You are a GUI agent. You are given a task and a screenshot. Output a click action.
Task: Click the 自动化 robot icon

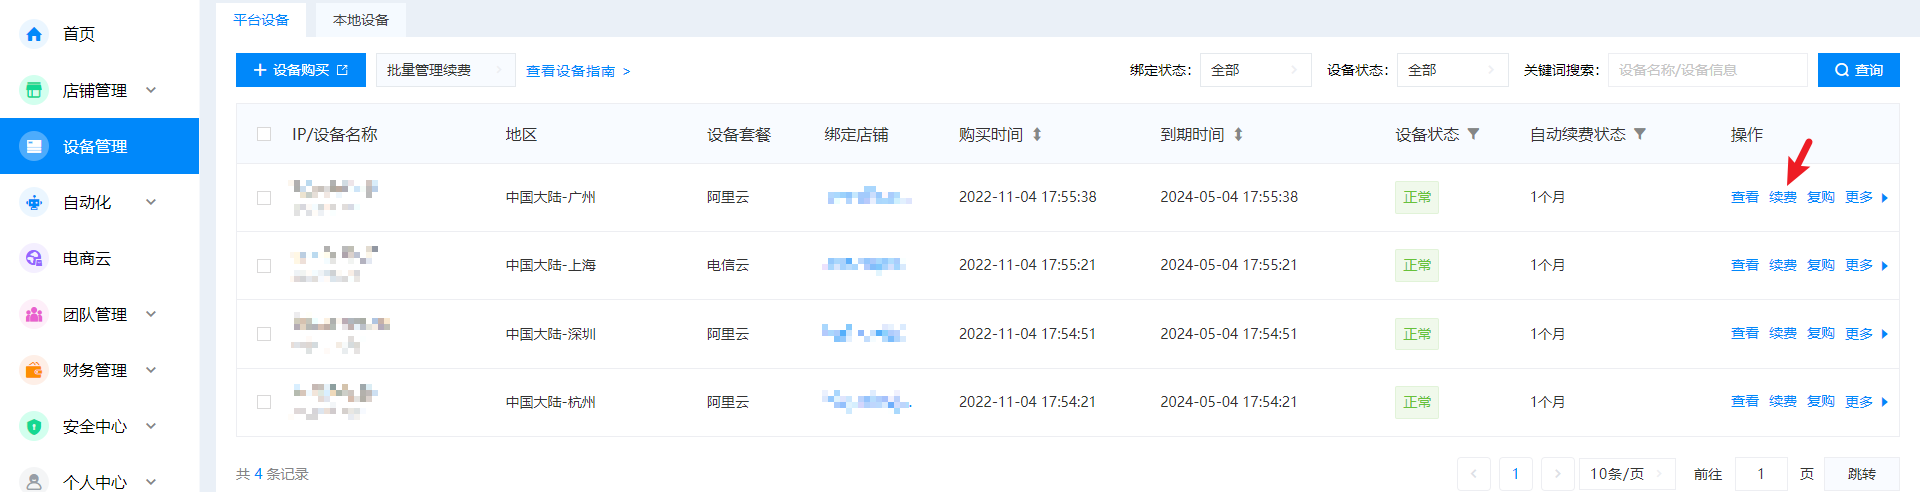pos(34,202)
